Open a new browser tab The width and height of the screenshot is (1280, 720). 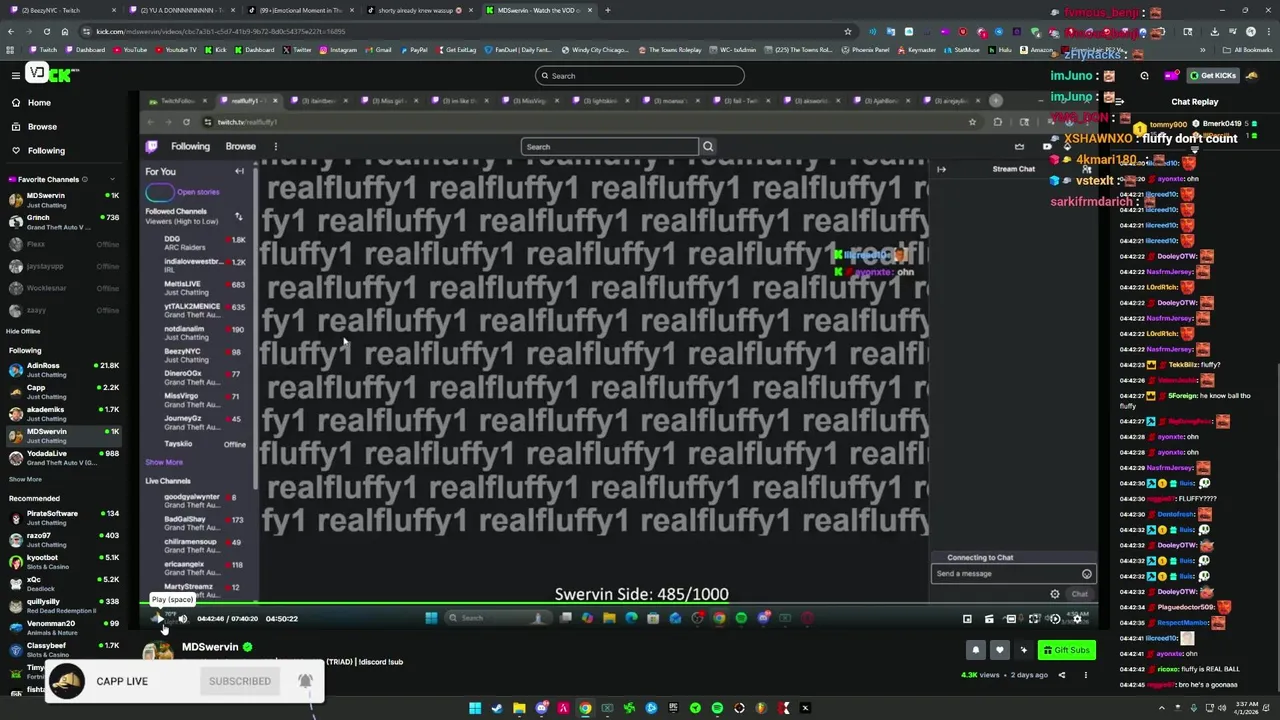608,10
